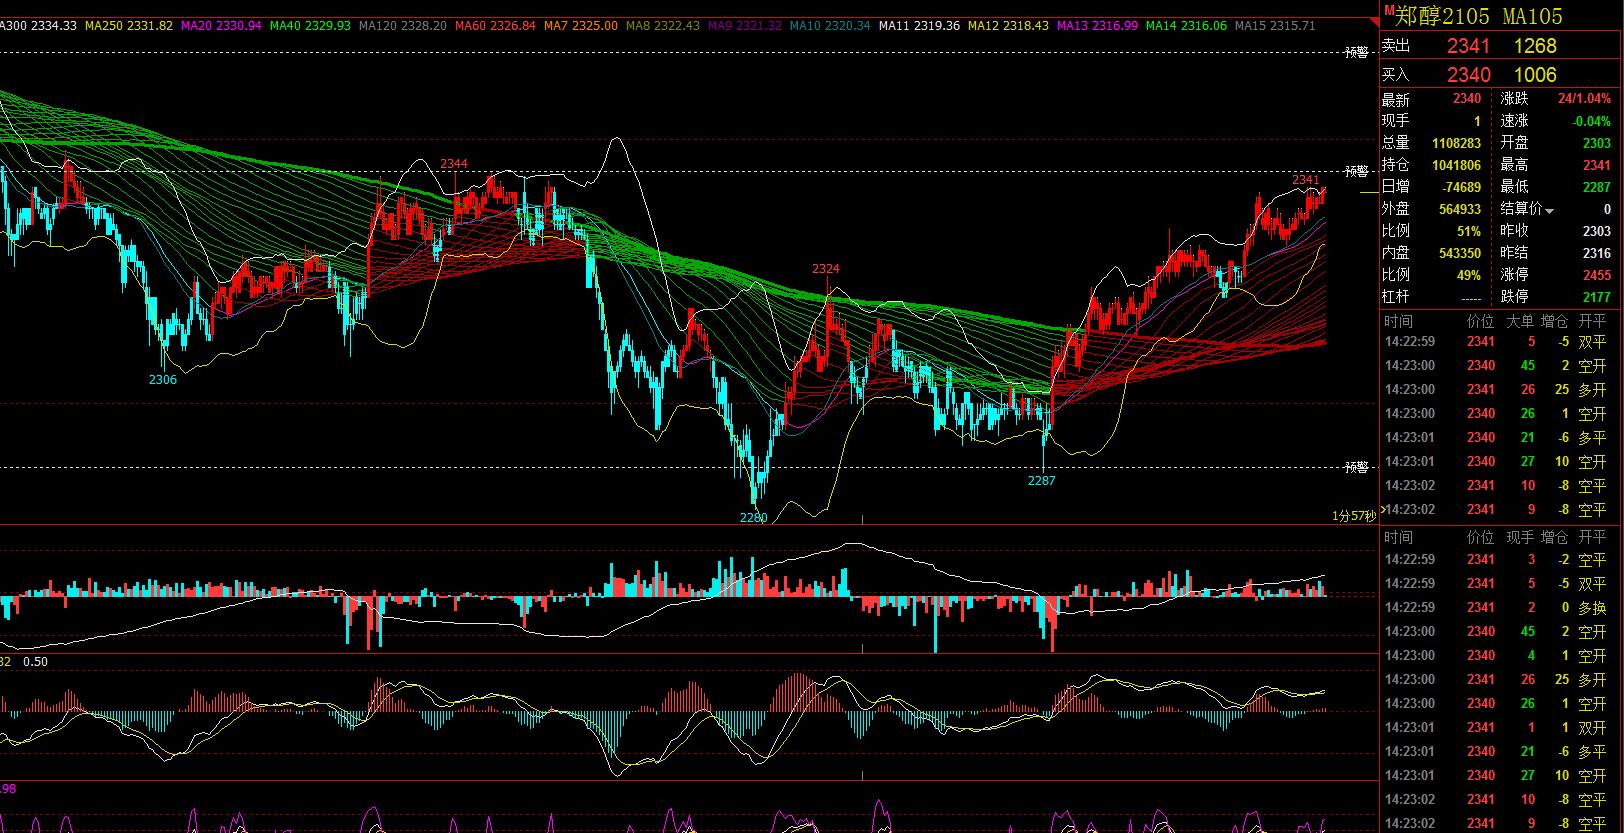Screen dimensions: 1624x833
Task: Open the 结算价 dropdown arrow
Action: (1550, 210)
